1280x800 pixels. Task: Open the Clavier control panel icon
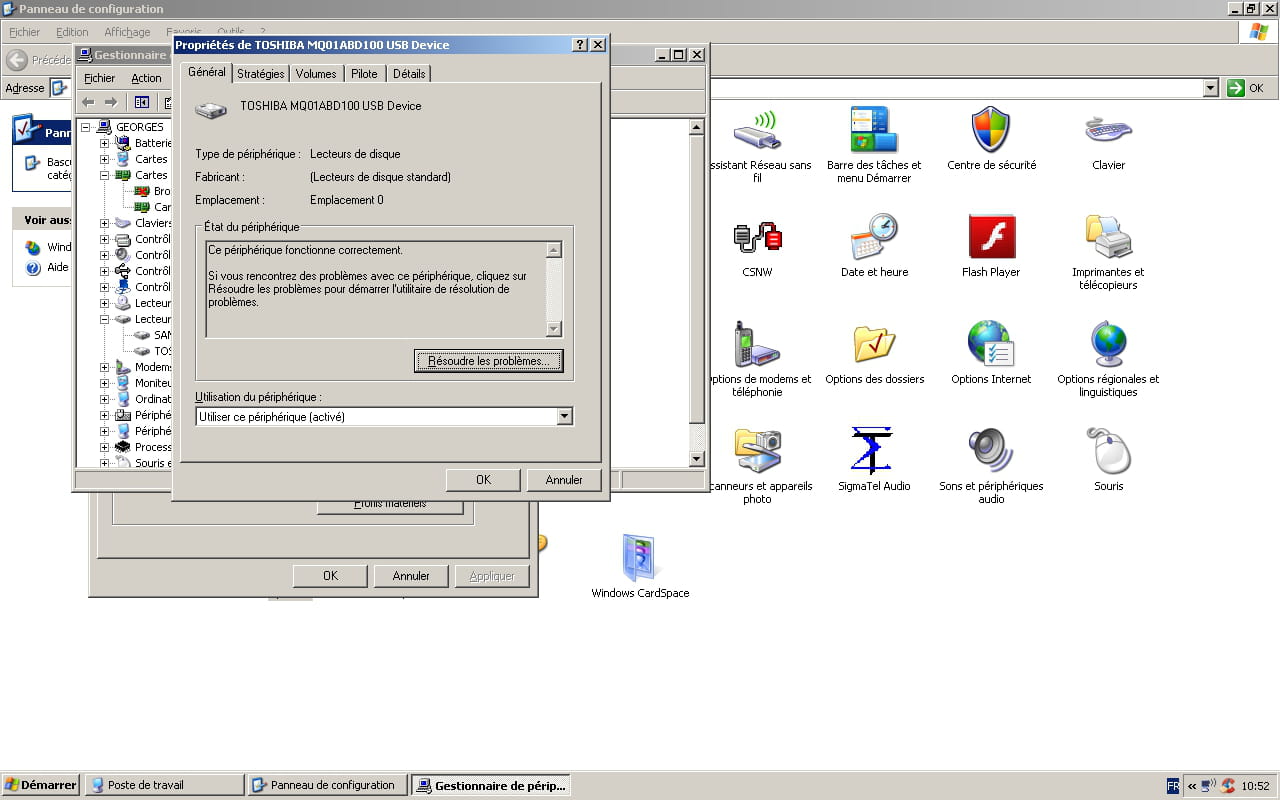pyautogui.click(x=1108, y=130)
